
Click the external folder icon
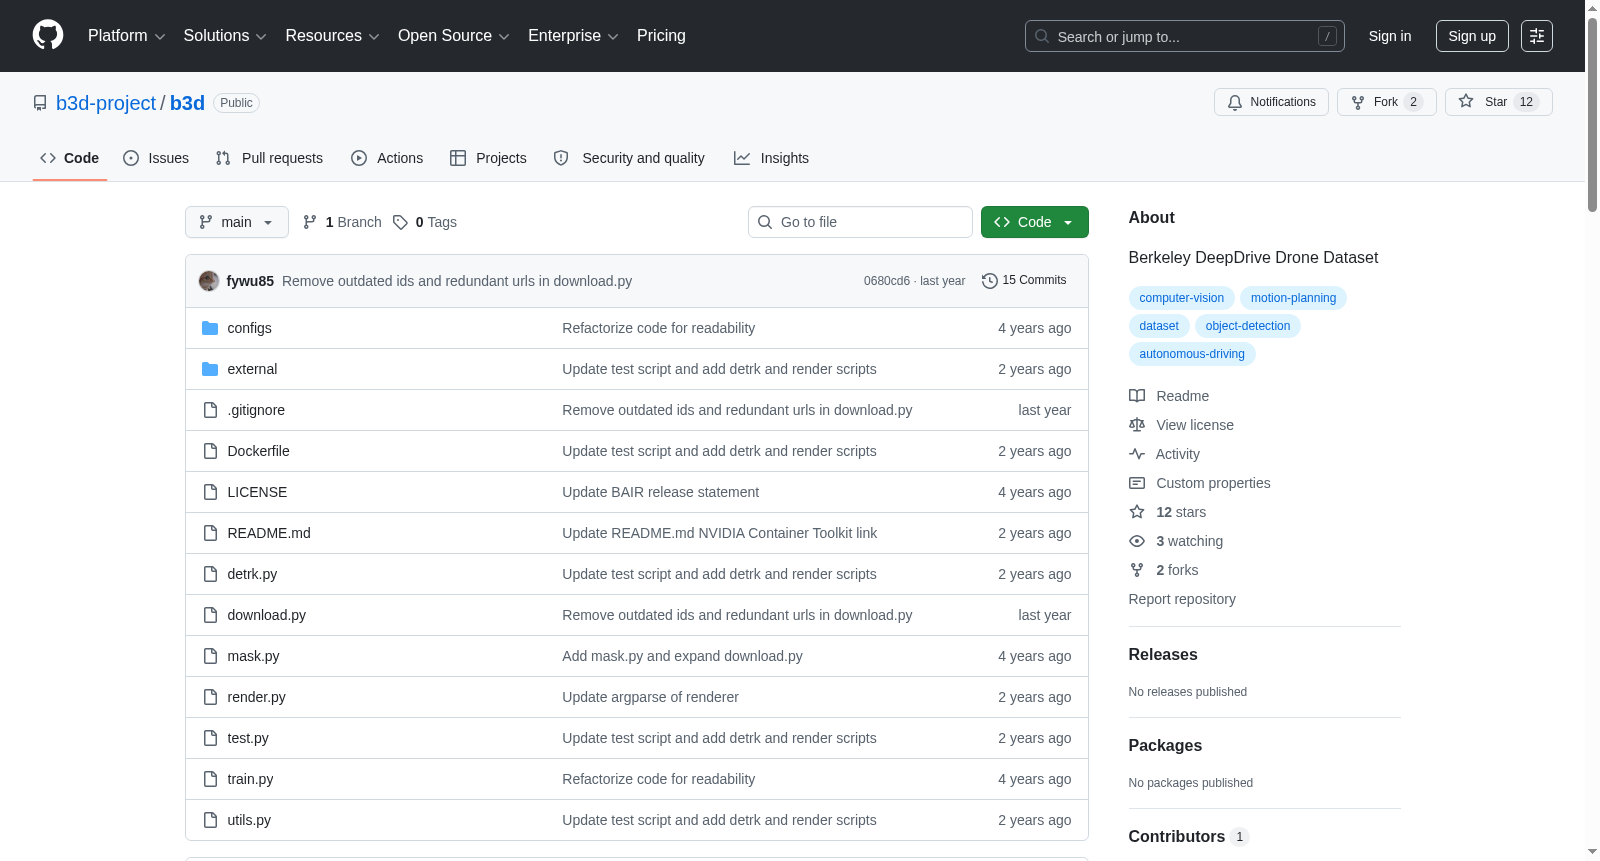210,369
